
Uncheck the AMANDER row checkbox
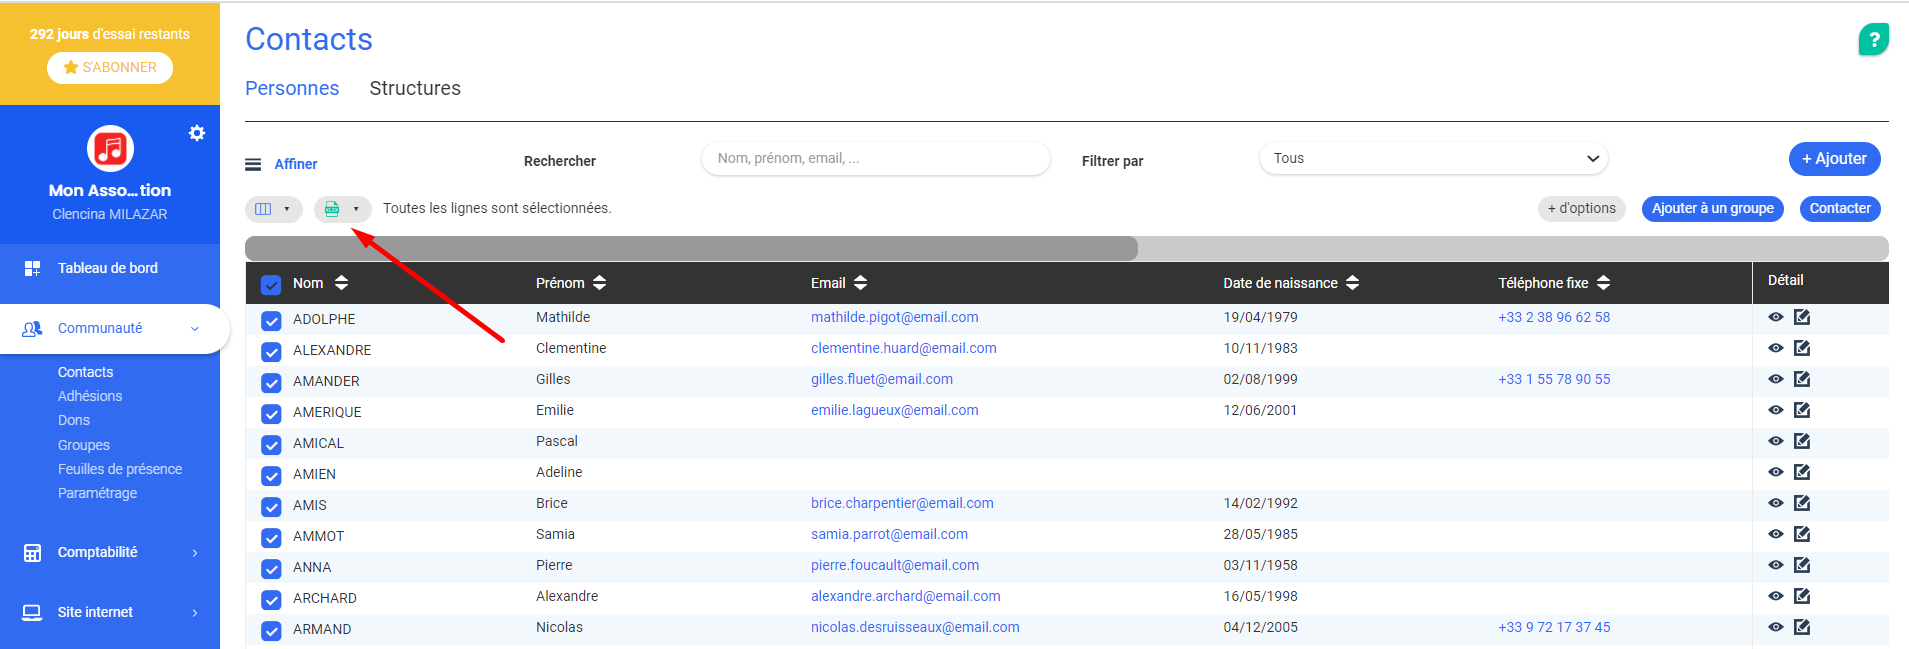coord(271,383)
